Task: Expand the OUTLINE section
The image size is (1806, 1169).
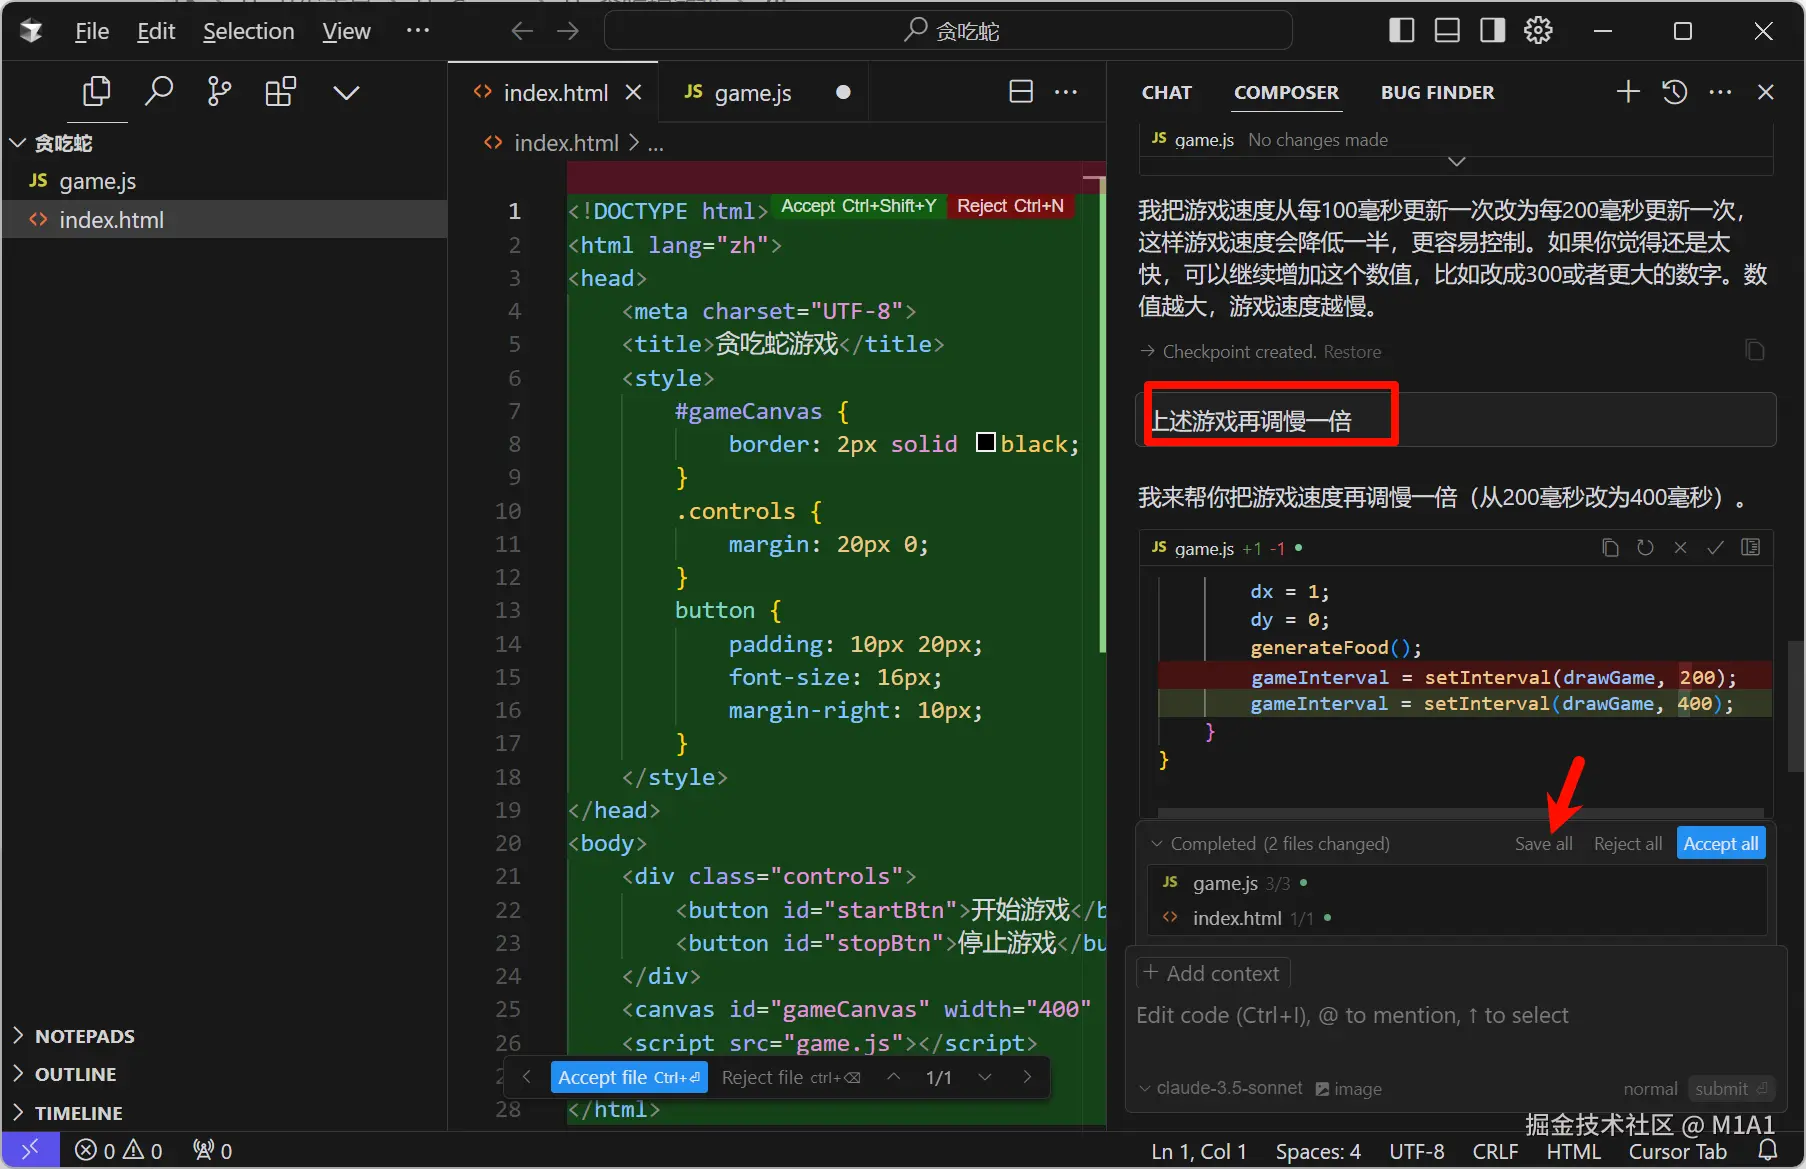Action: [75, 1074]
